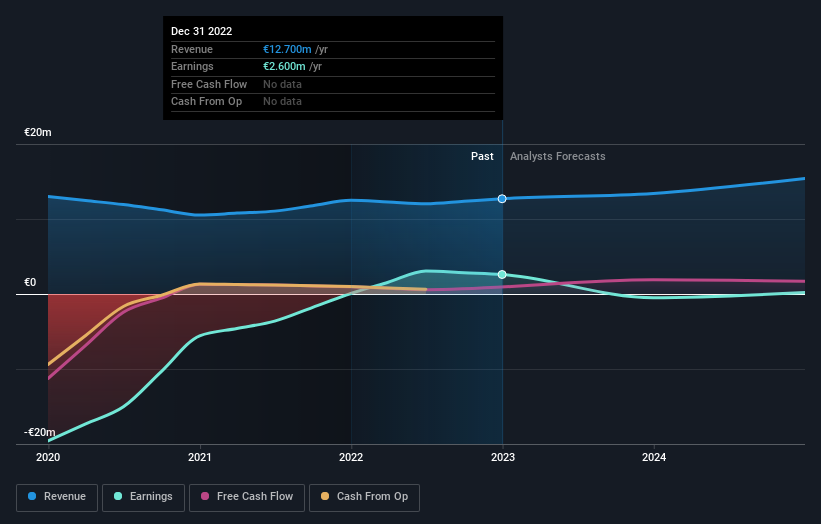The image size is (821, 524).
Task: Click the teal Earnings legend dot
Action: 118,496
